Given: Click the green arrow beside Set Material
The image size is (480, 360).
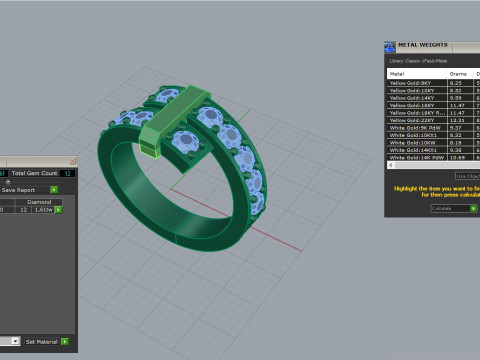Looking at the screenshot, I should [x=65, y=341].
